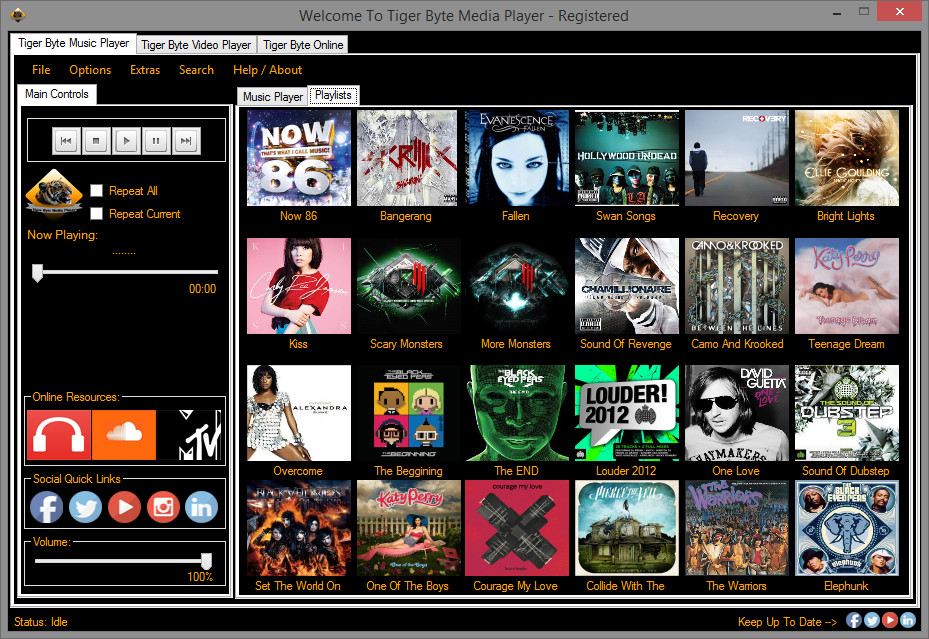Open the Search menu
Viewport: 929px width, 639px height.
tap(196, 70)
